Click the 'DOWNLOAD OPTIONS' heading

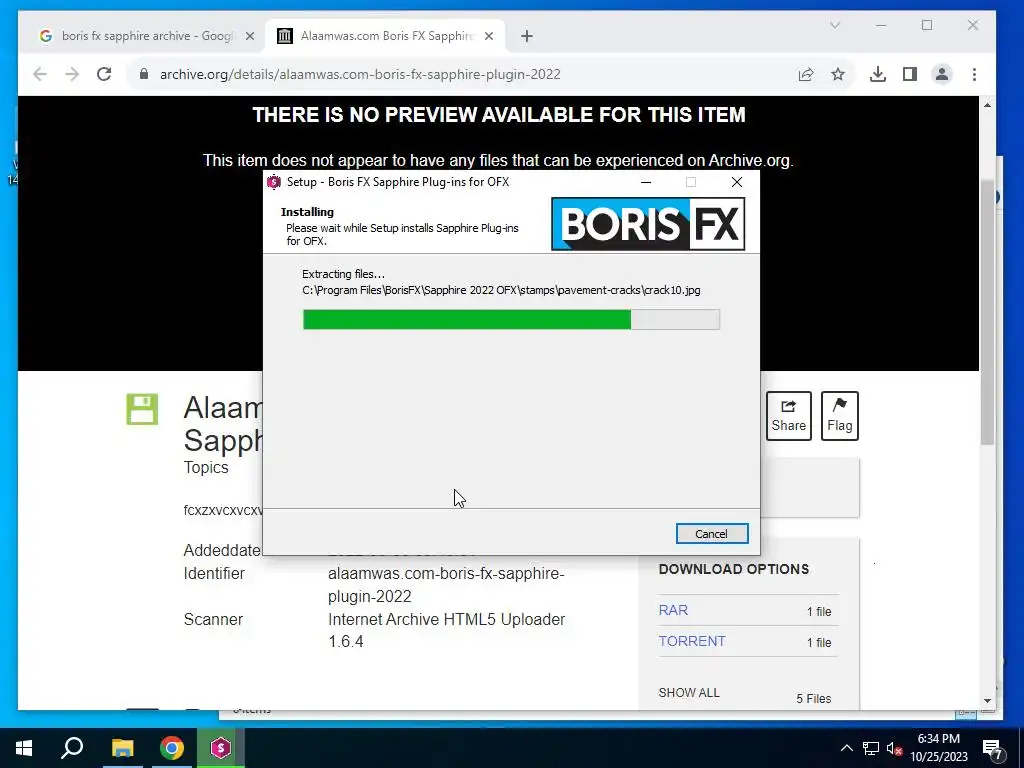coord(733,569)
